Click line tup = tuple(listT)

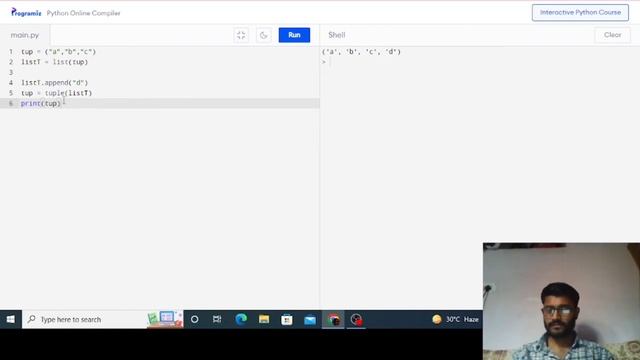(56, 93)
